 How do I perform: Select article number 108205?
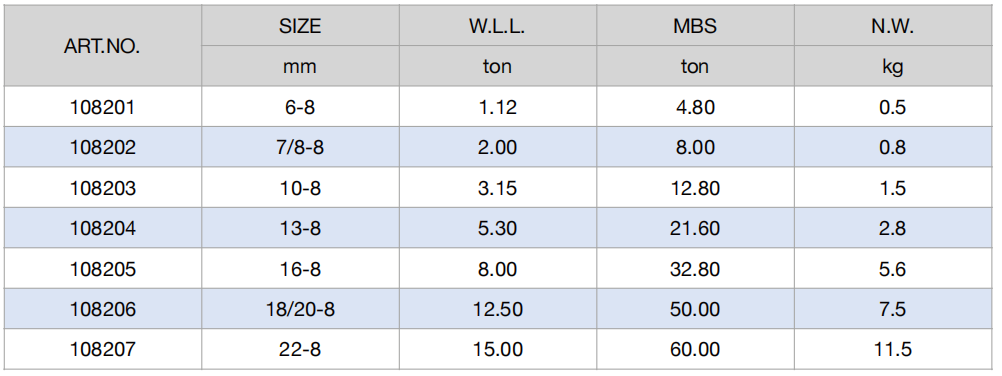coord(102,269)
